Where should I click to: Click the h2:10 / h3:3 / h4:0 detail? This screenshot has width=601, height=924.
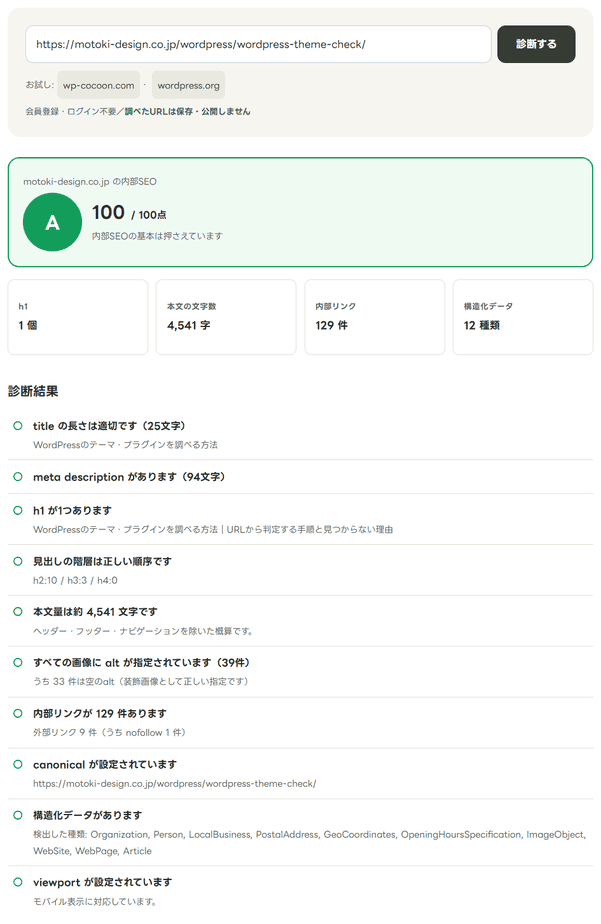[x=75, y=580]
